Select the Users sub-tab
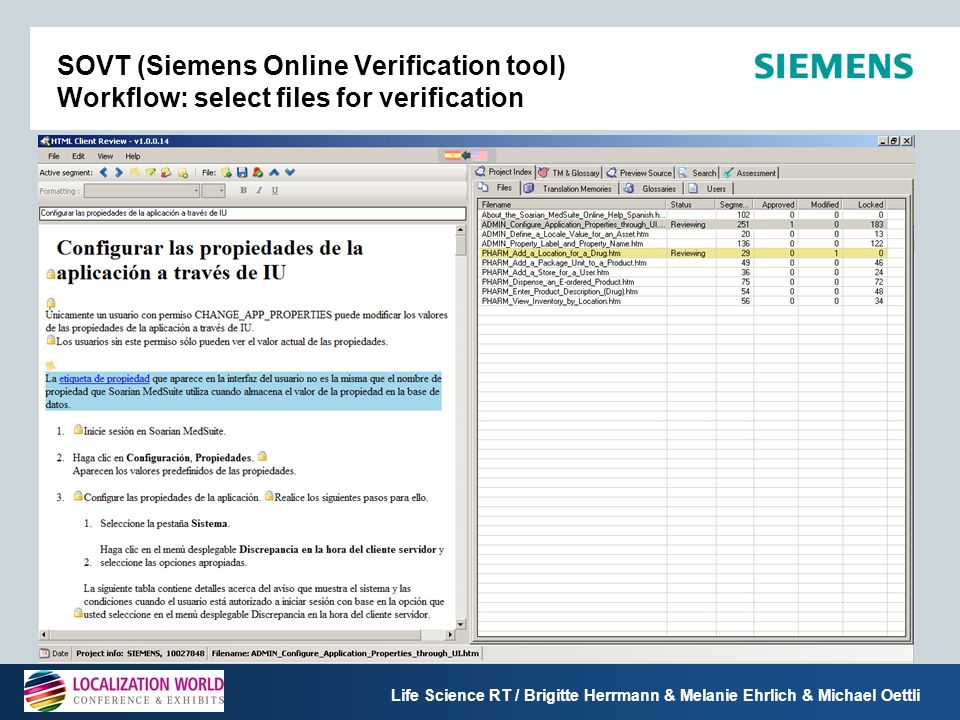 pos(708,189)
